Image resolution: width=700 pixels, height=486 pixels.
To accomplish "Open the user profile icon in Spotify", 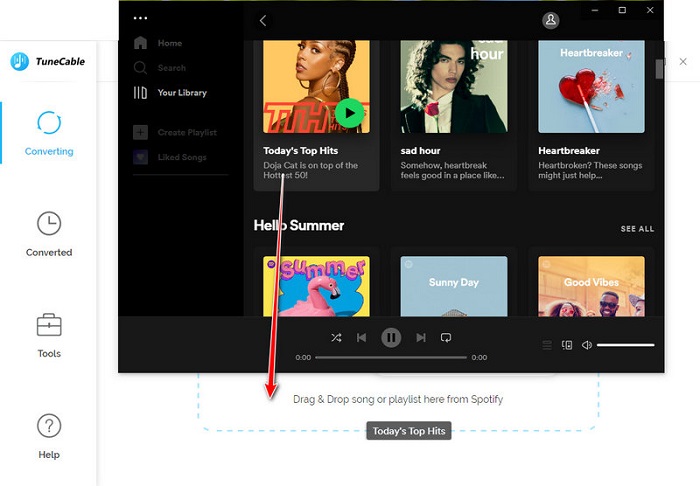I will coord(550,20).
